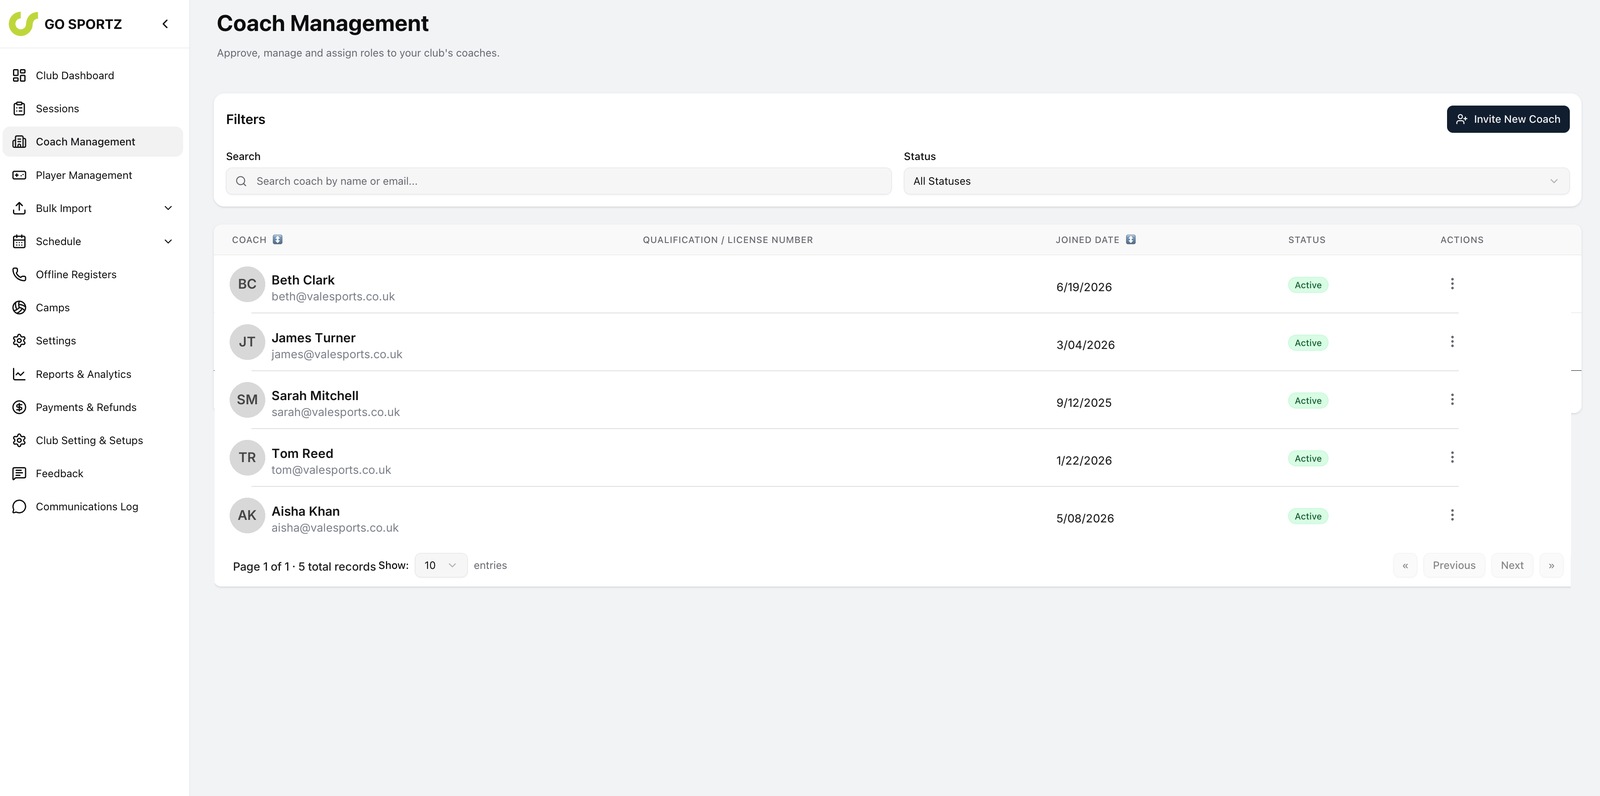
Task: Sort by the Joined Date column sort icon
Action: click(x=1131, y=240)
